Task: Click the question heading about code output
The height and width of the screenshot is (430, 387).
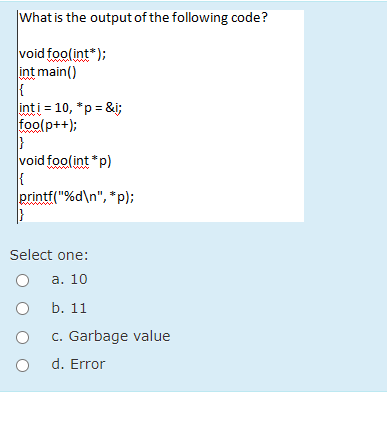Action: [x=143, y=18]
